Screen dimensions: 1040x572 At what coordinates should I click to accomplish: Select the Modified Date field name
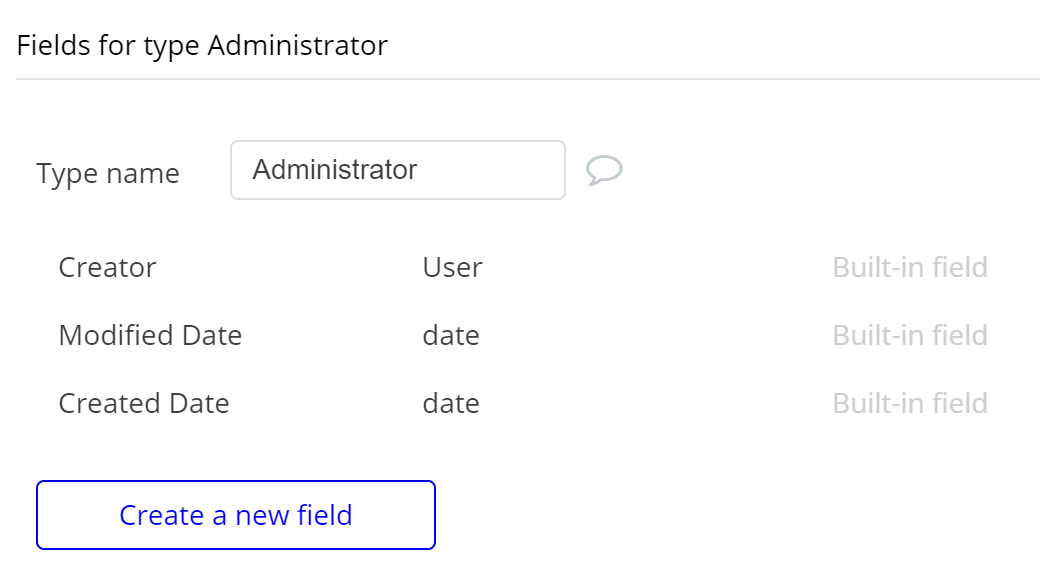(x=150, y=335)
